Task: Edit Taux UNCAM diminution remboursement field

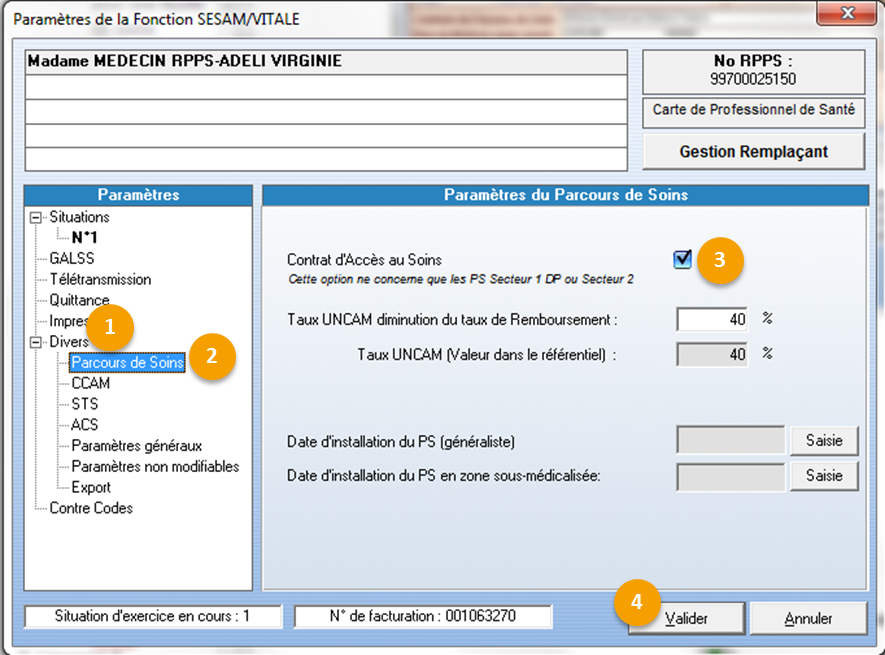Action: tap(712, 320)
